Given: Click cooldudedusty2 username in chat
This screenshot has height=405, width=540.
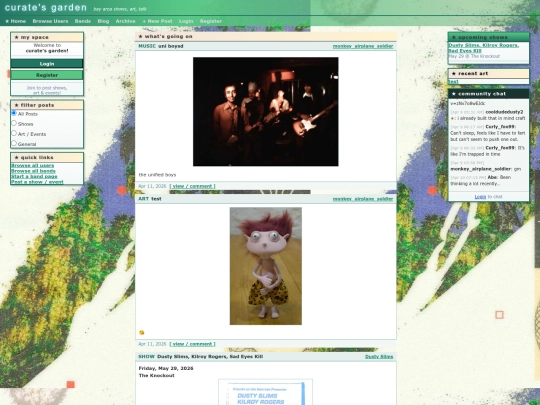Looking at the screenshot, I should [x=504, y=112].
